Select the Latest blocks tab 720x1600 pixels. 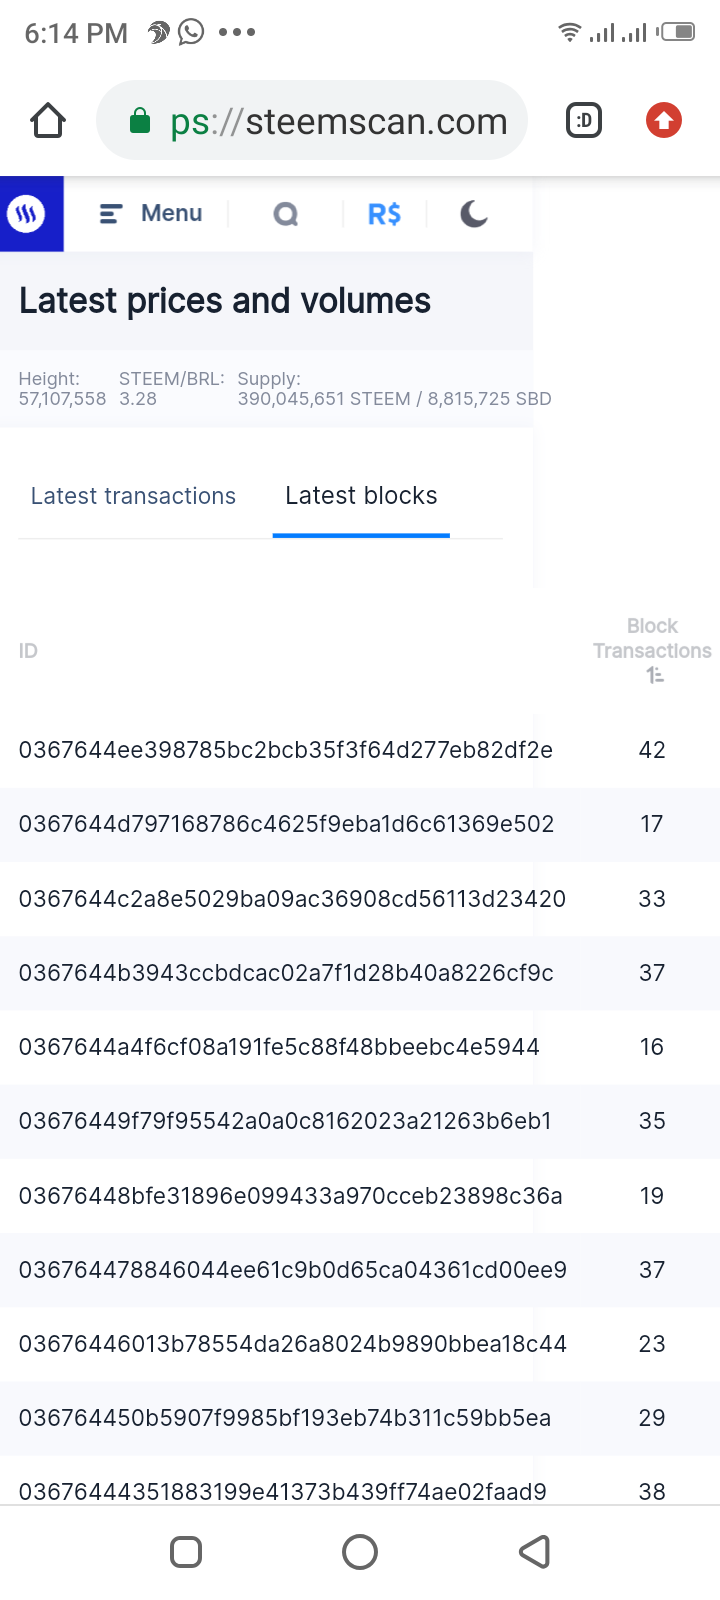[361, 496]
